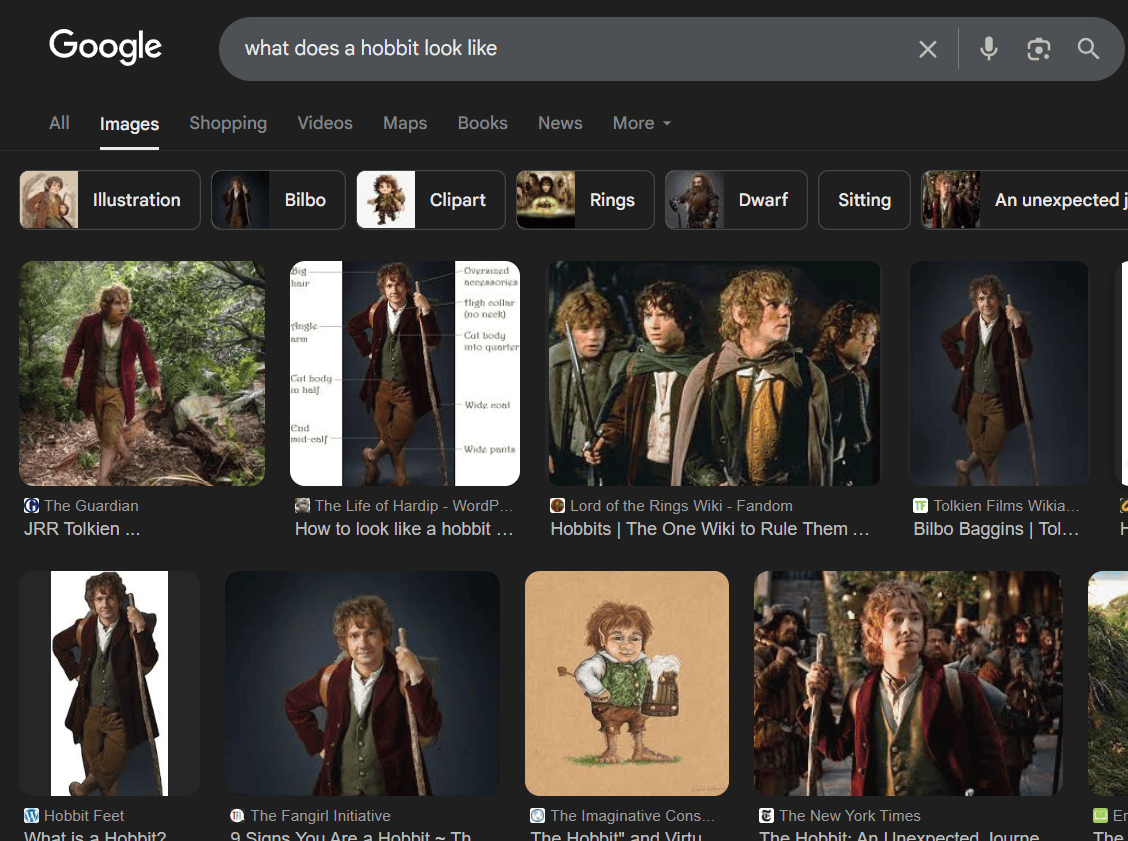Open 'Bilbo Baggins' Tolkien Films Wikia link

click(996, 529)
